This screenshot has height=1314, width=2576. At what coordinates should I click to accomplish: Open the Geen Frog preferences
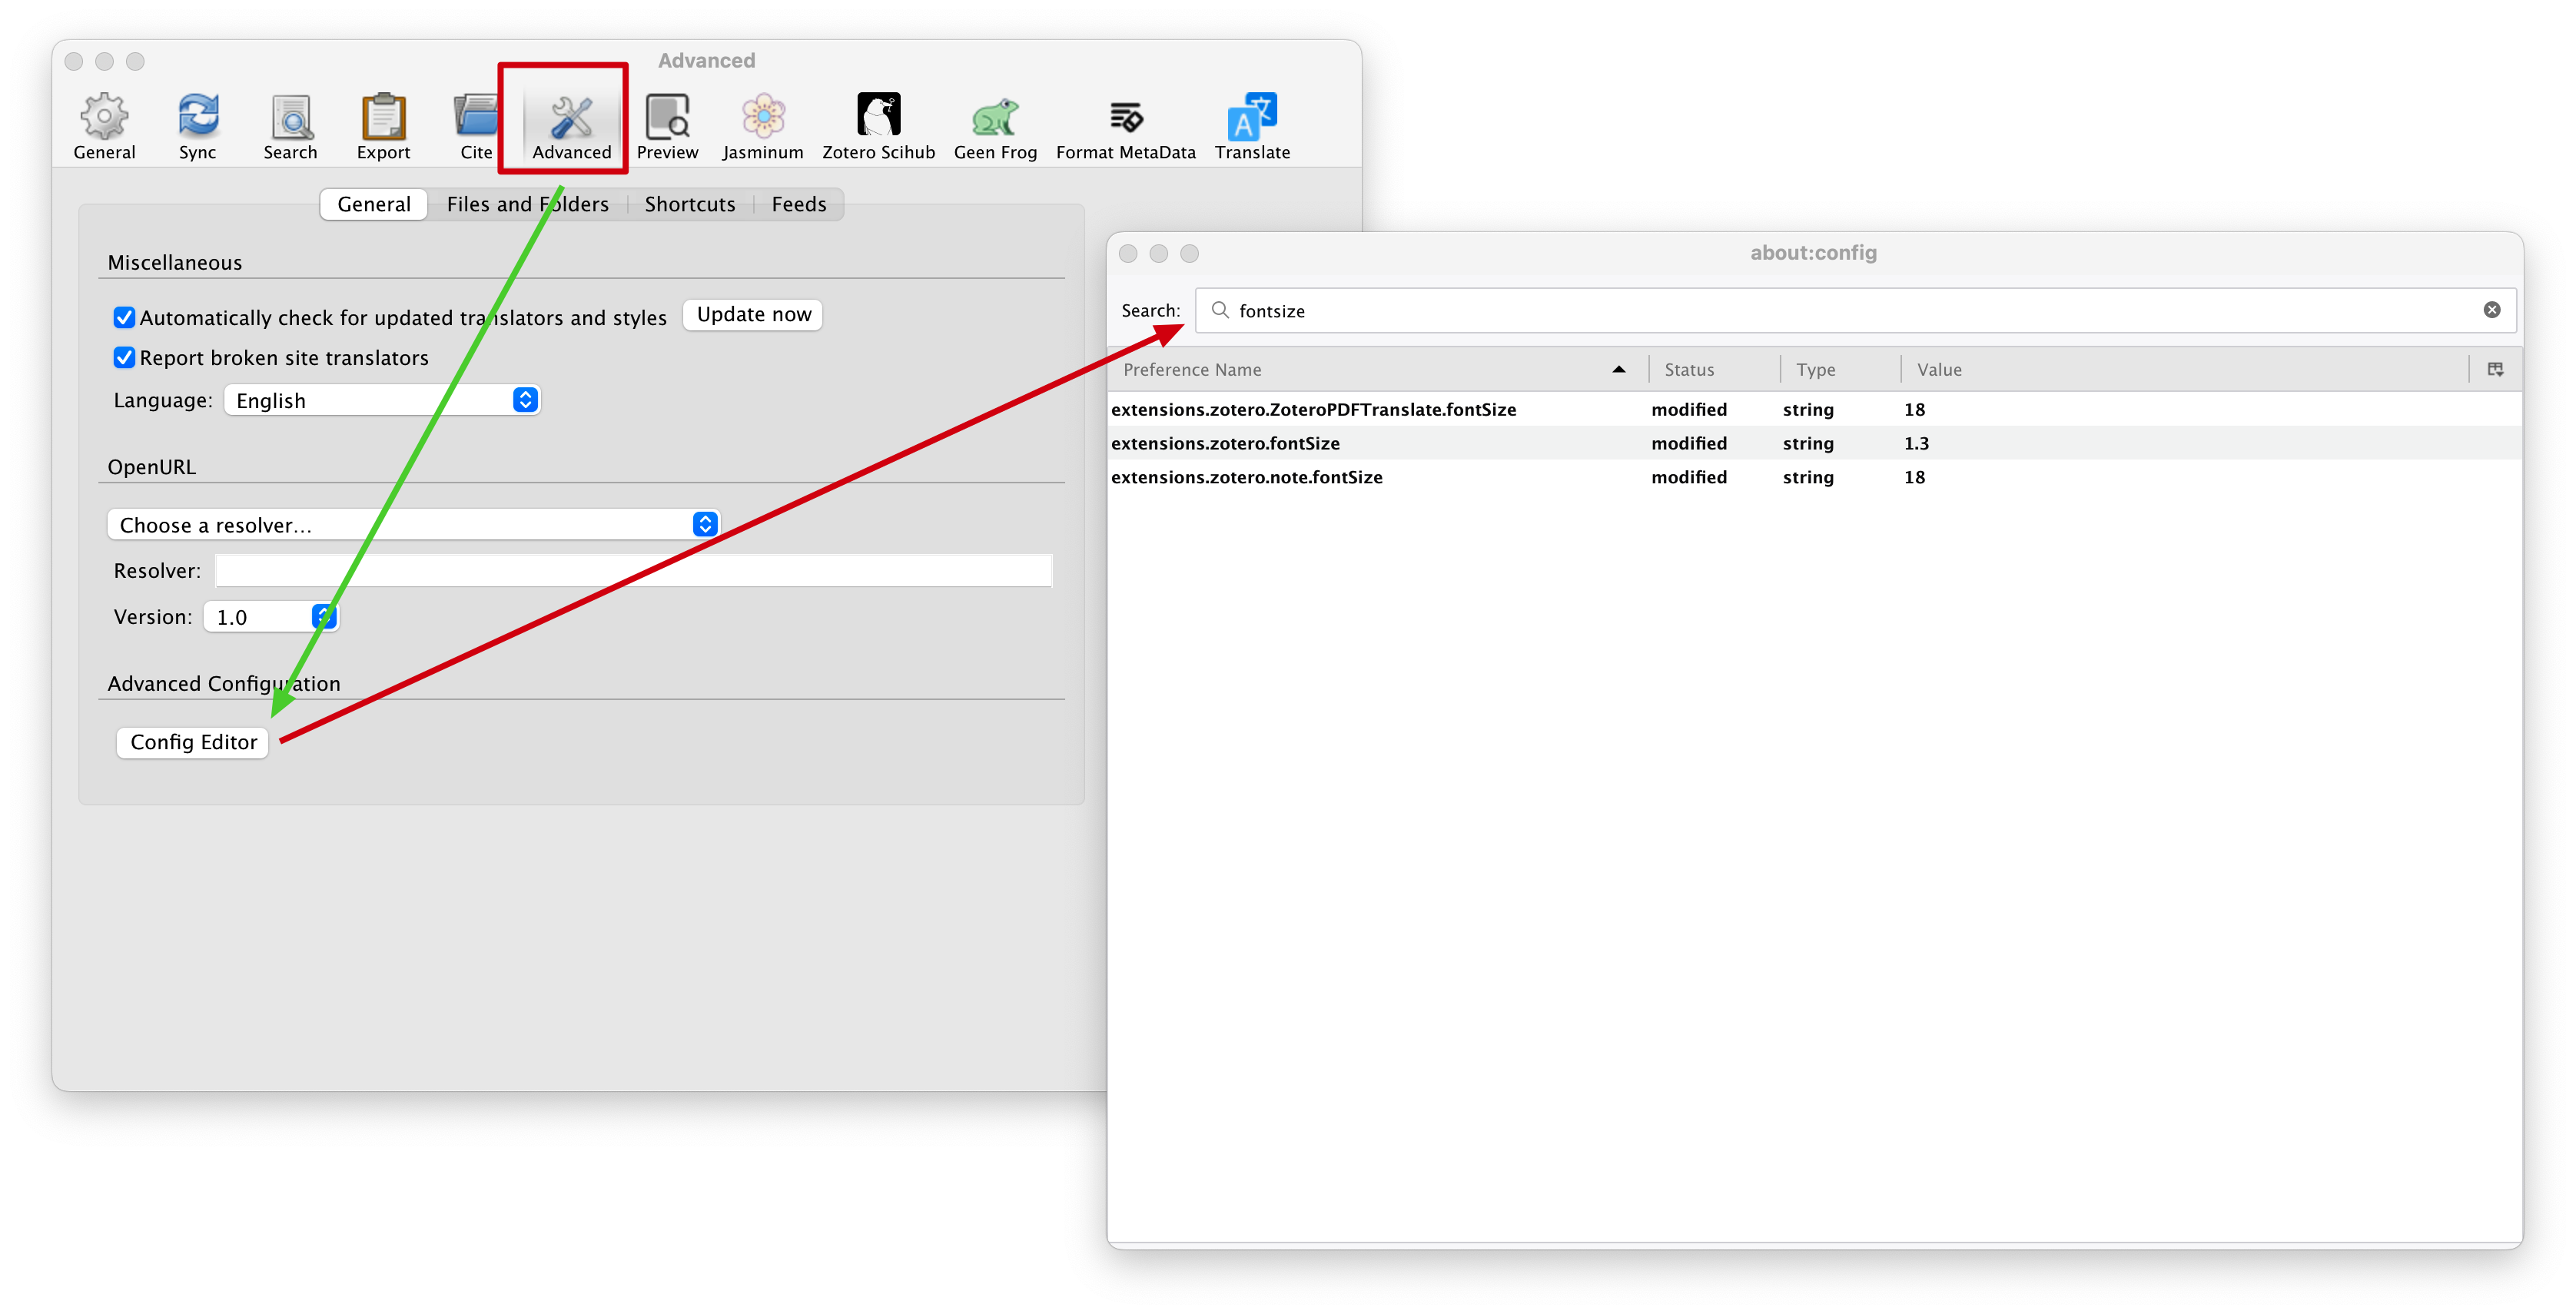coord(995,127)
